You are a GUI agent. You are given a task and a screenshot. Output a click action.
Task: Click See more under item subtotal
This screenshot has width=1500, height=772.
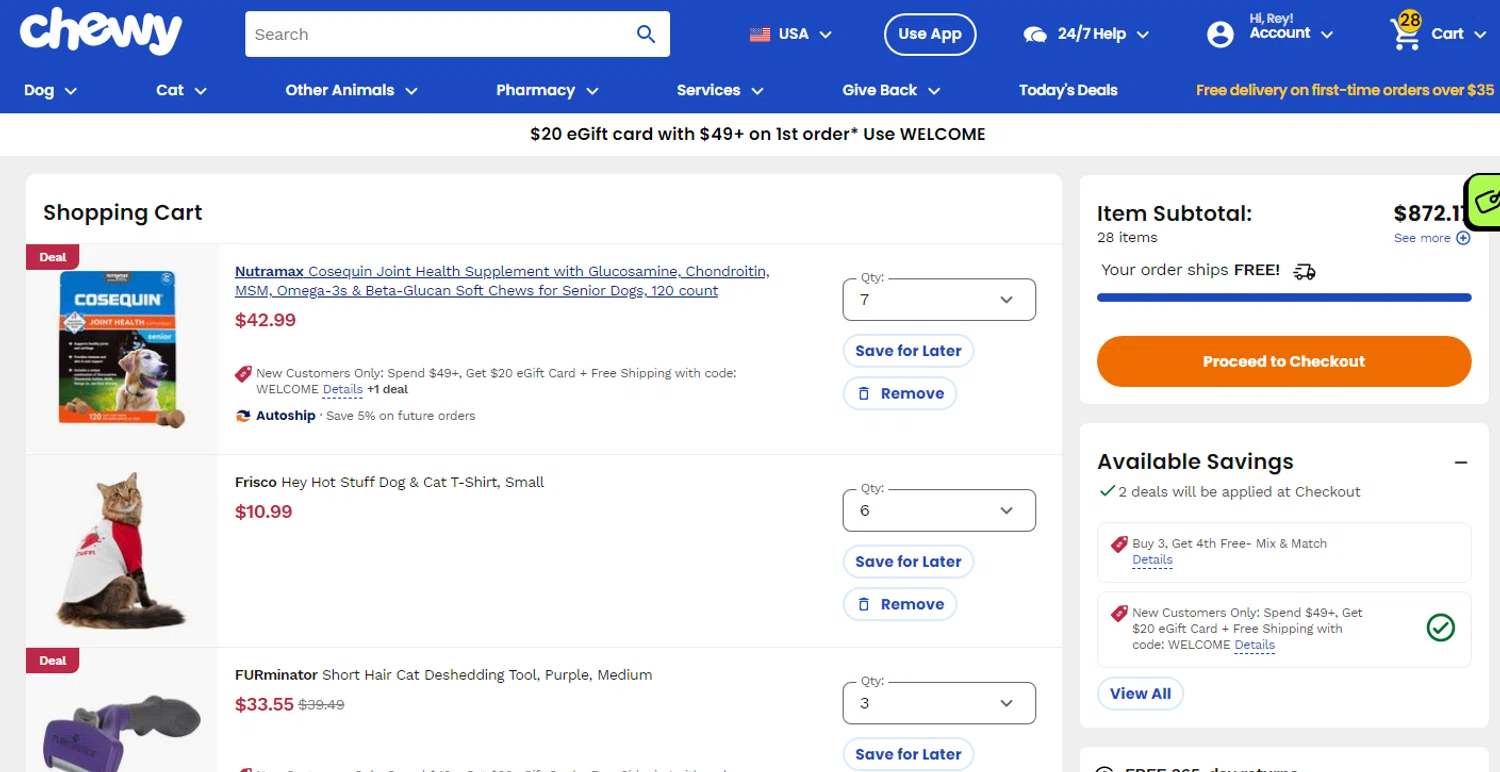point(1422,238)
